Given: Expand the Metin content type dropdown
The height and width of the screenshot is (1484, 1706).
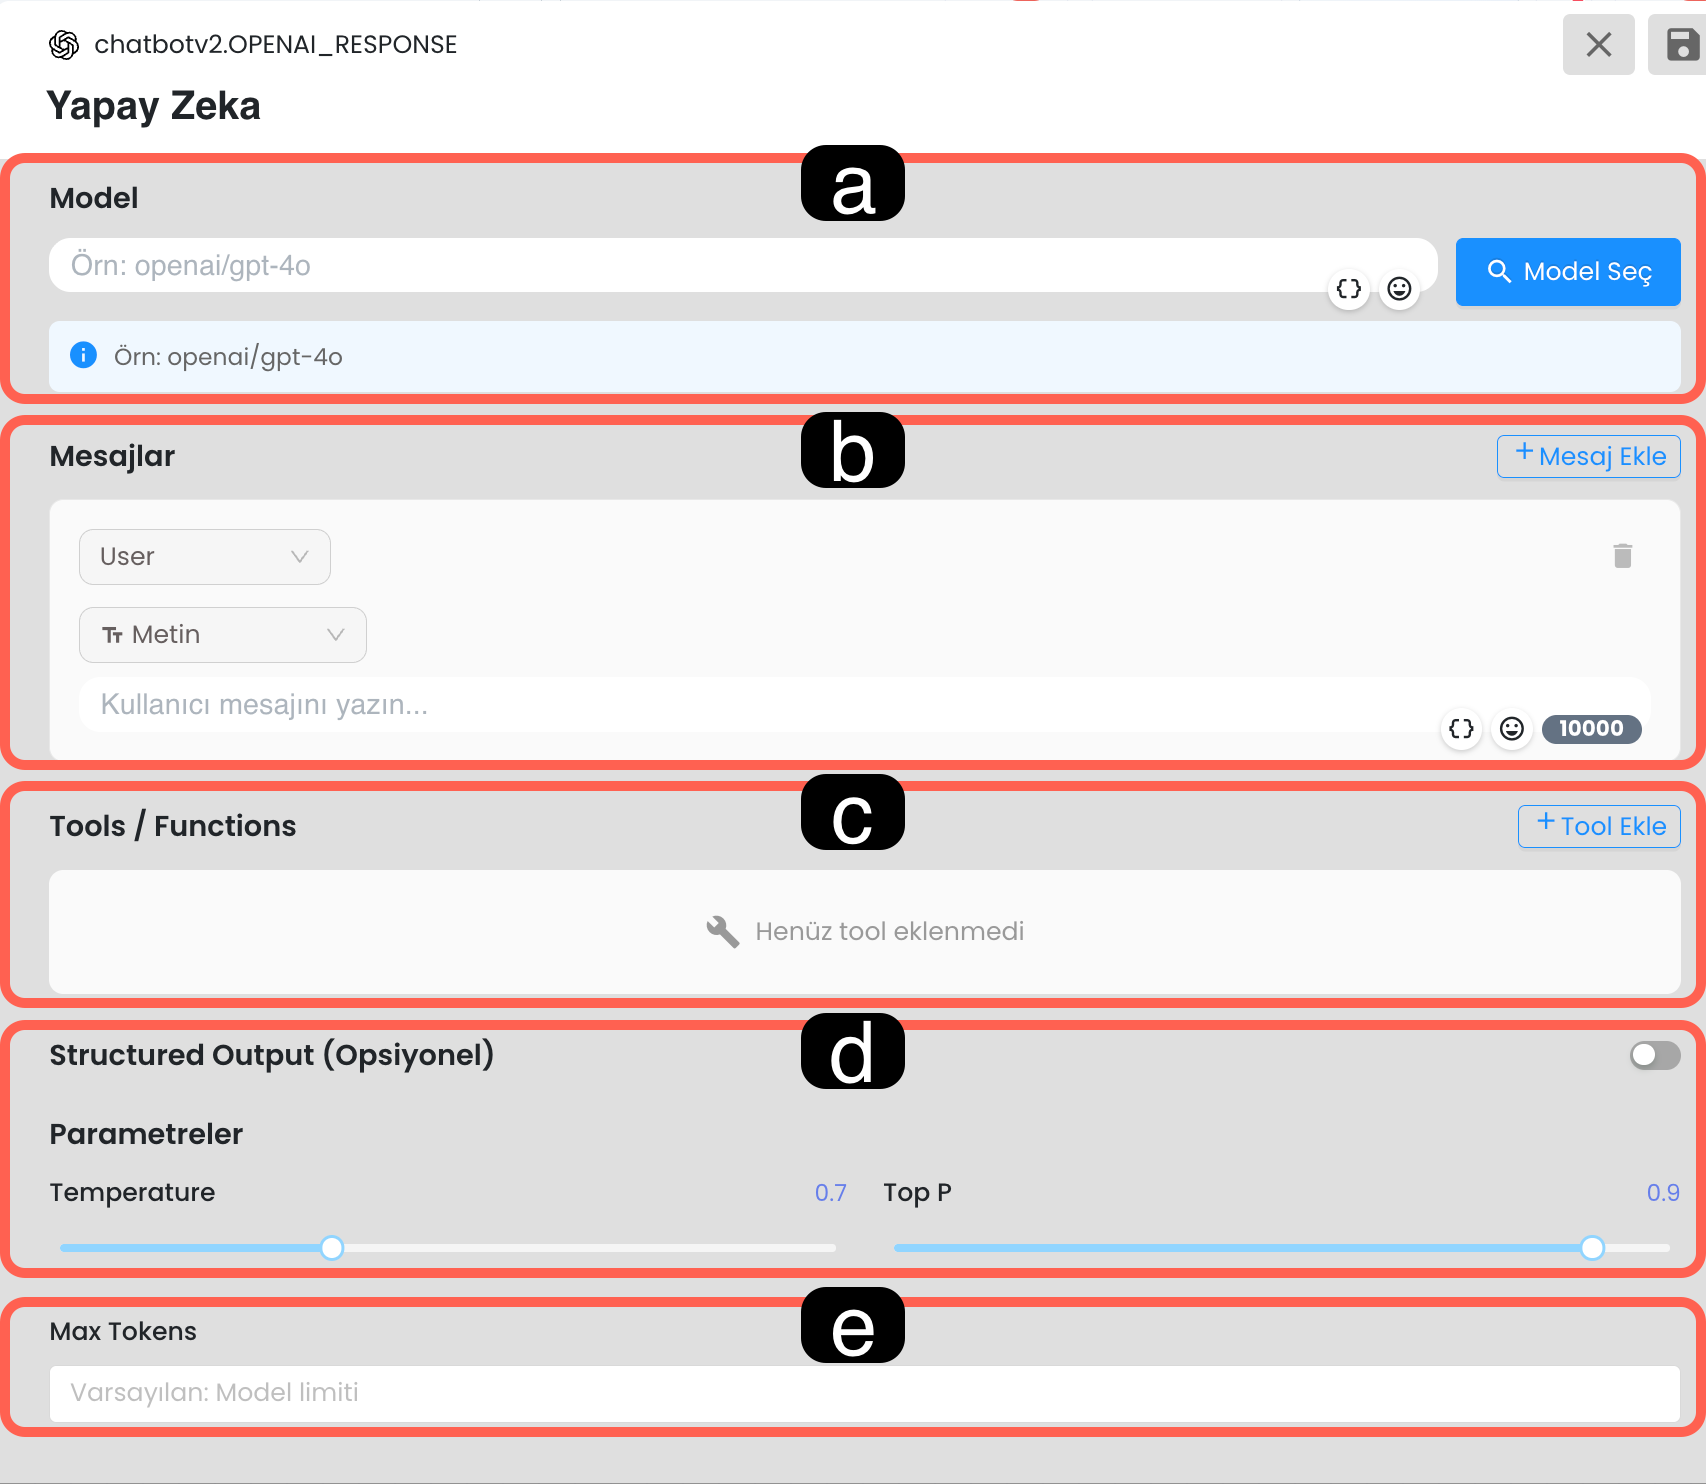Looking at the screenshot, I should point(222,635).
